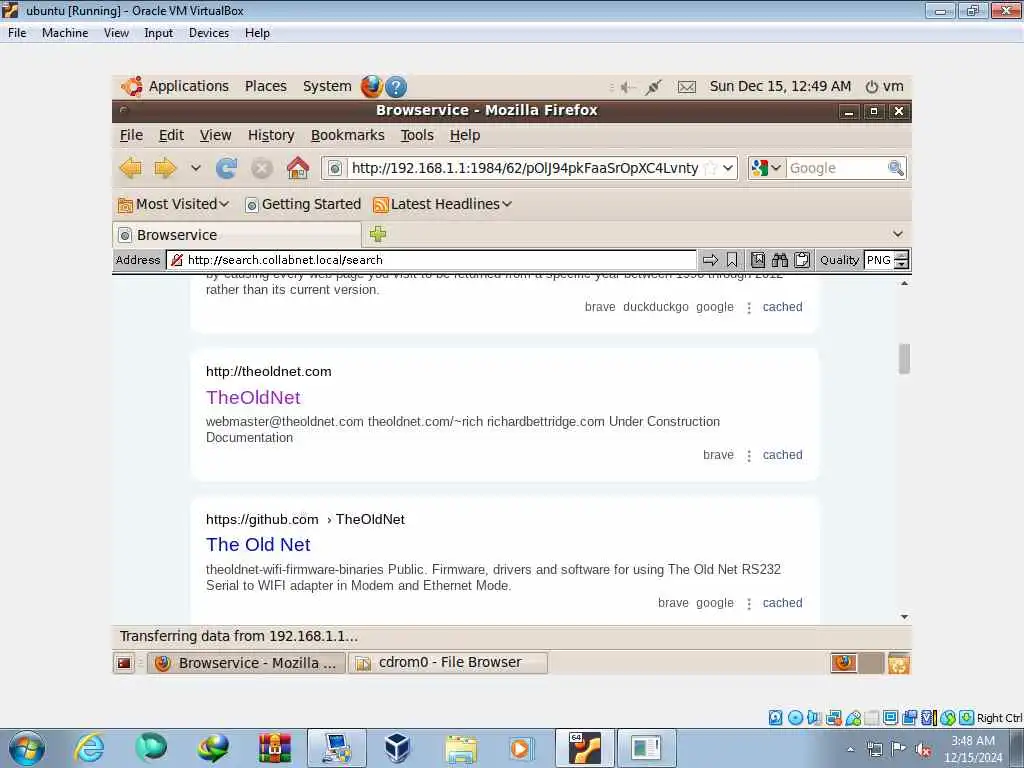The height and width of the screenshot is (768, 1024).
Task: Launch Firefox from the GNOME panel icon
Action: click(x=372, y=86)
